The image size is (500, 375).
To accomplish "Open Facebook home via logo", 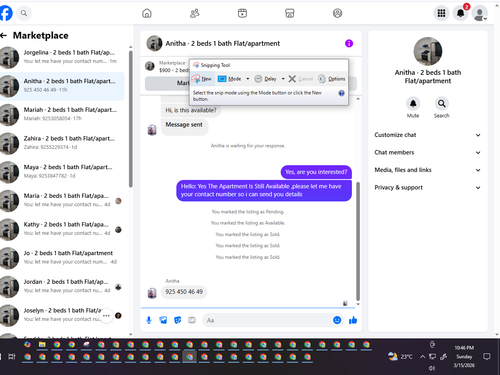I will pos(6,13).
